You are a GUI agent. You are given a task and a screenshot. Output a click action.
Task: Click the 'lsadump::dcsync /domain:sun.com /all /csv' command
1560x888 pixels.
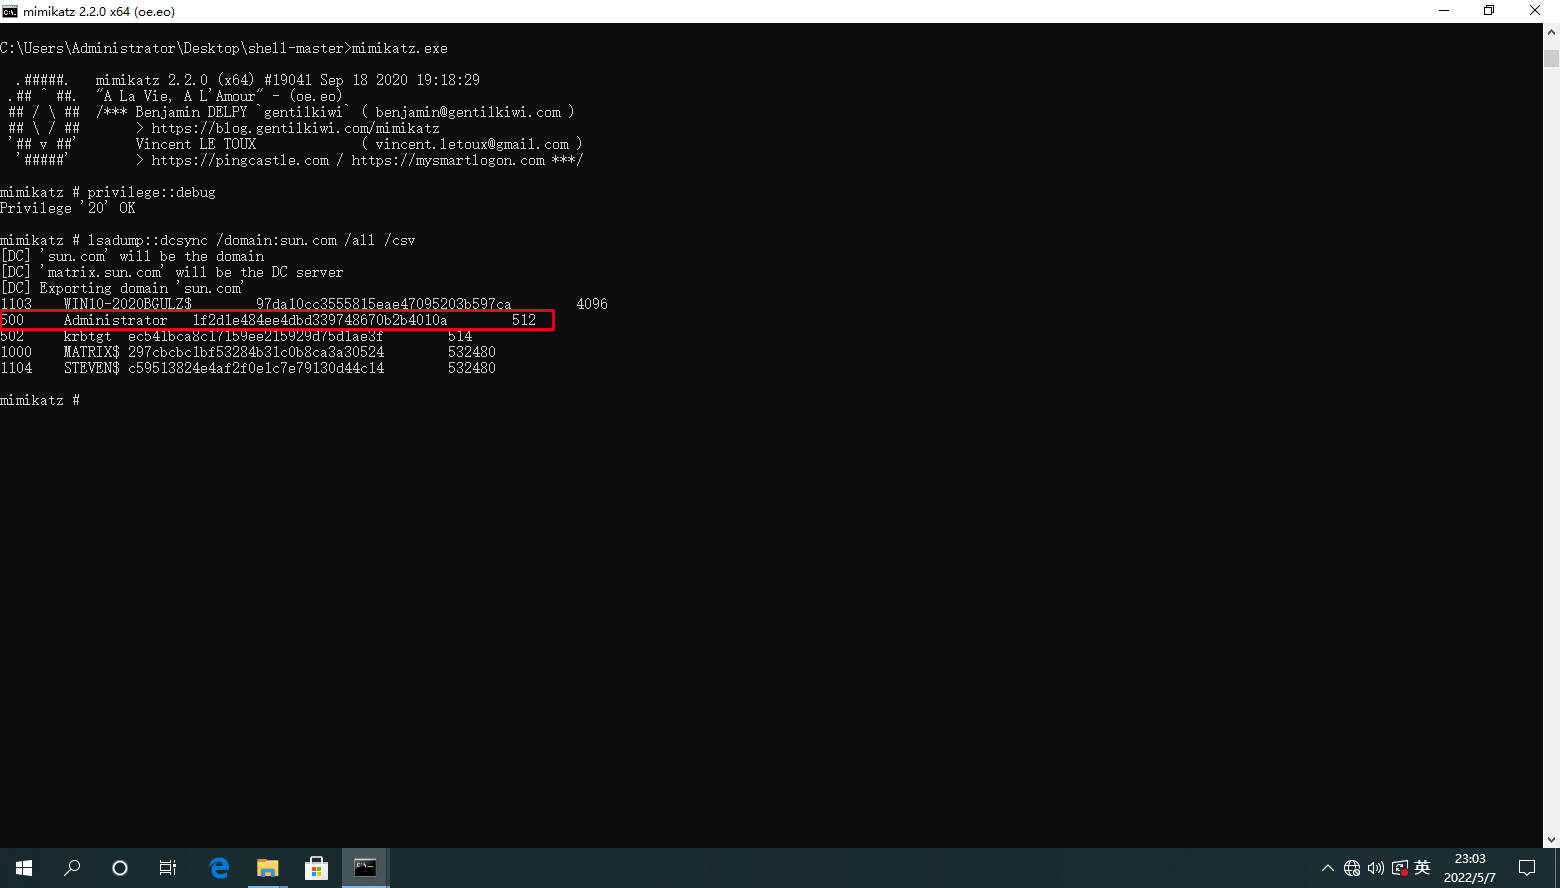(x=251, y=240)
